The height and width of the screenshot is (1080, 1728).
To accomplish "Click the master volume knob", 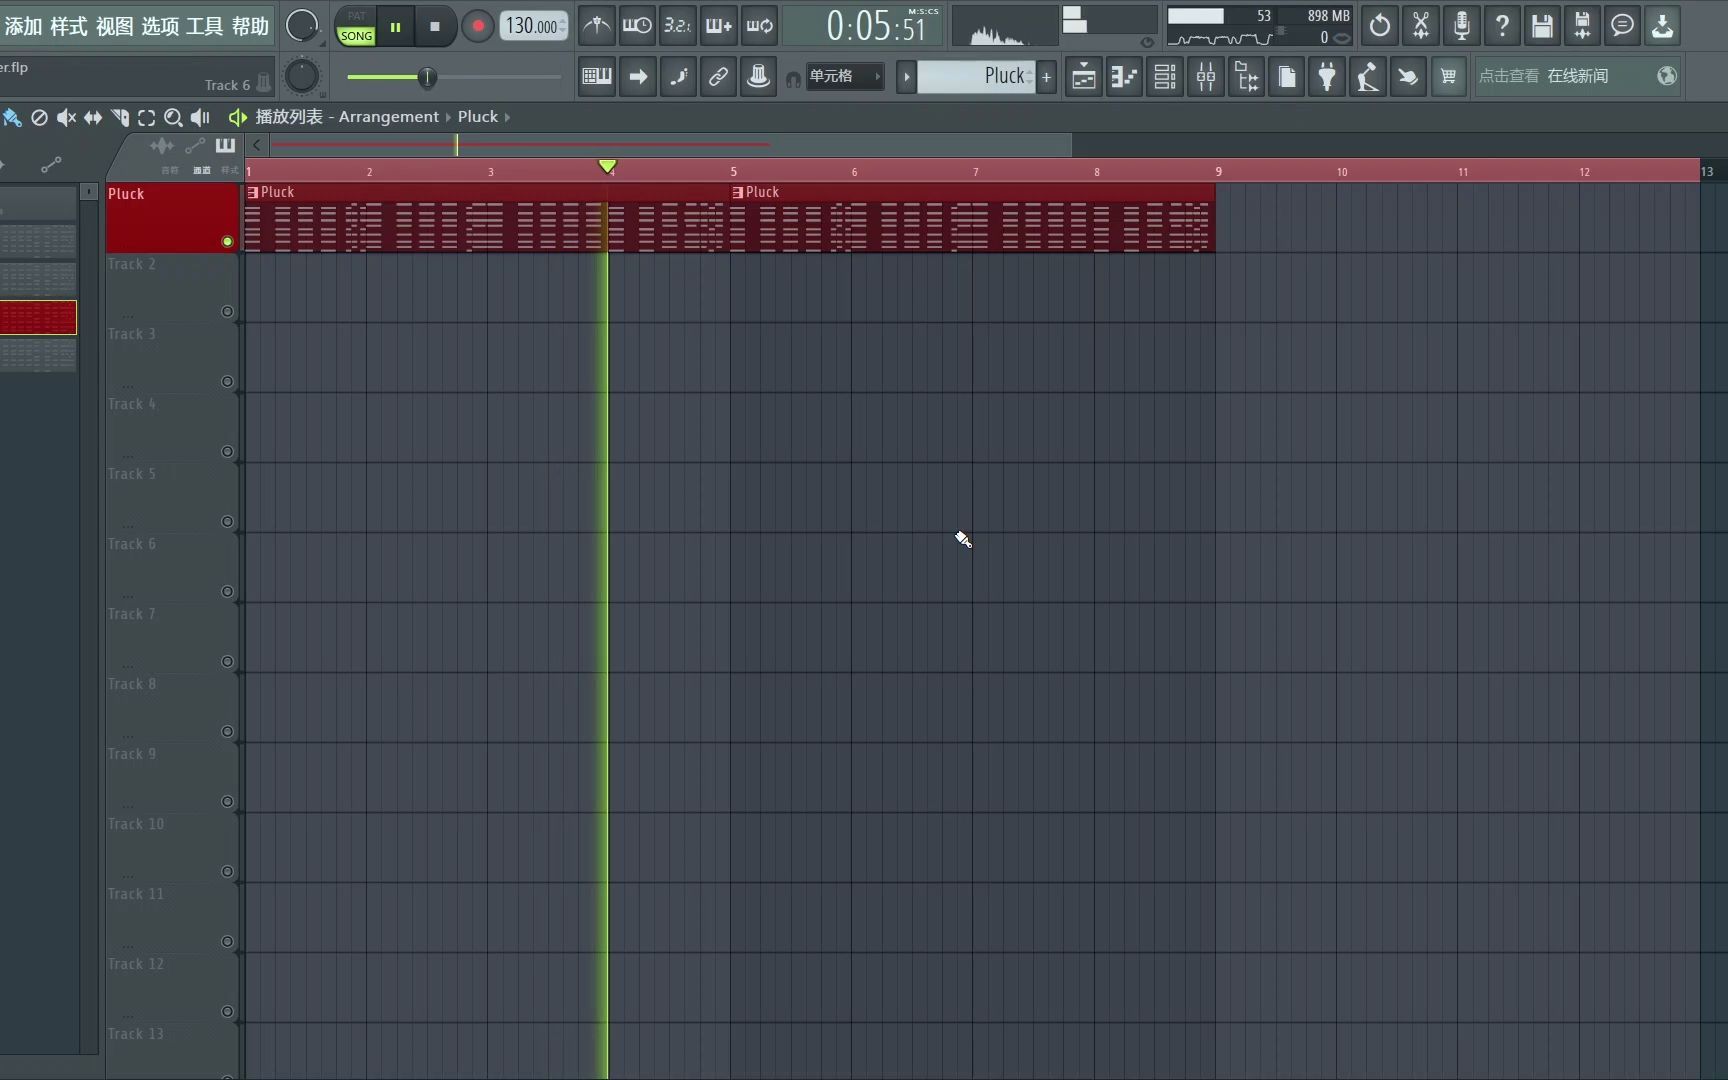I will coord(302,26).
